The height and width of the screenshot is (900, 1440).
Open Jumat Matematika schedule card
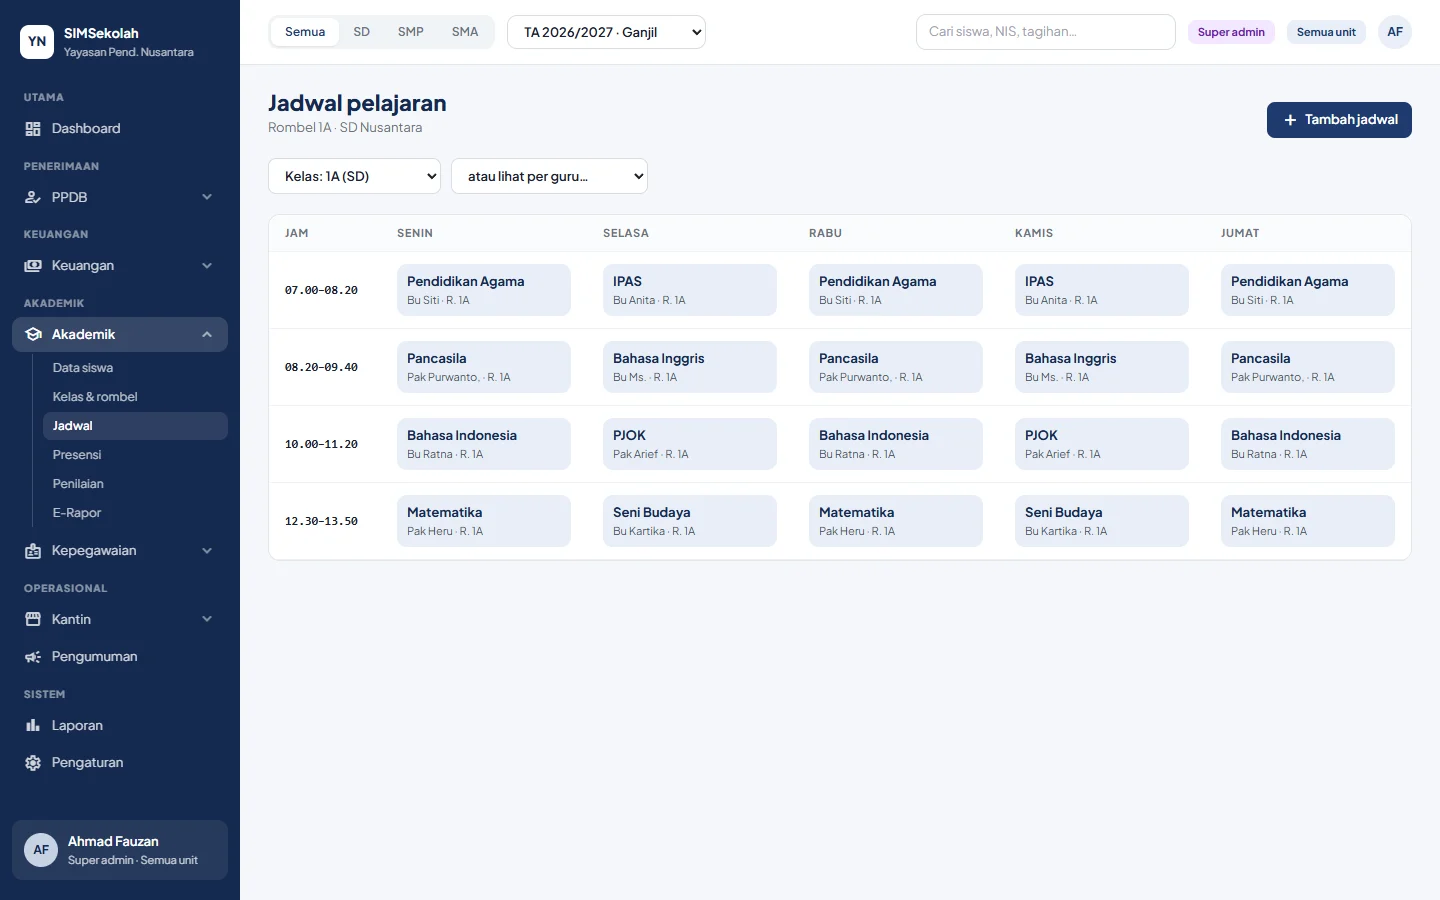click(1308, 521)
